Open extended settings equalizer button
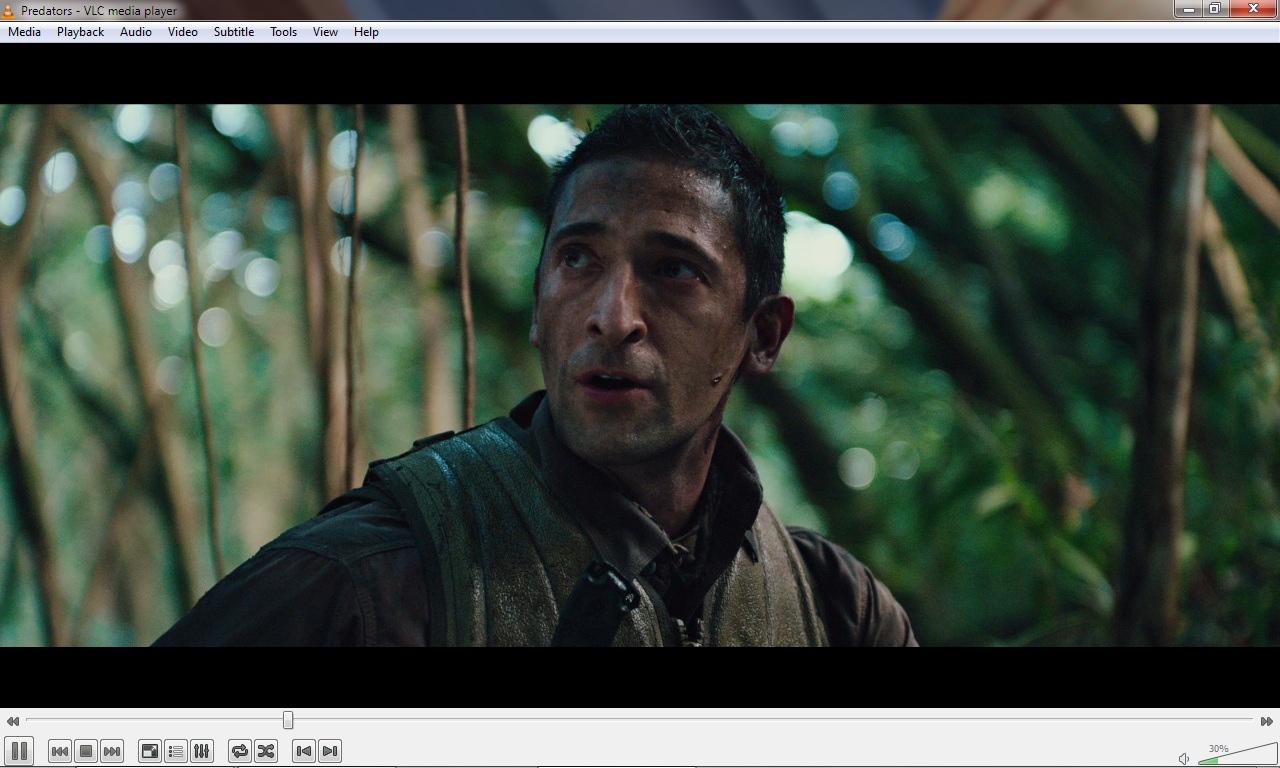Image resolution: width=1280 pixels, height=768 pixels. point(202,751)
